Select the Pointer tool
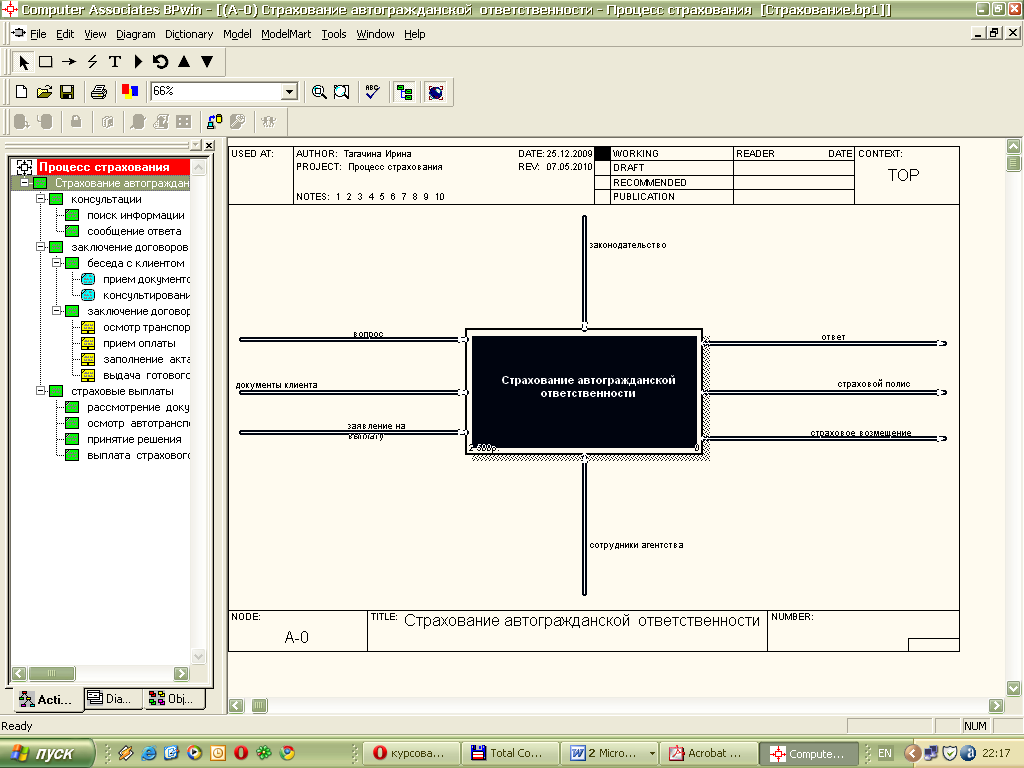Screen dimensions: 1024x768 (24, 62)
